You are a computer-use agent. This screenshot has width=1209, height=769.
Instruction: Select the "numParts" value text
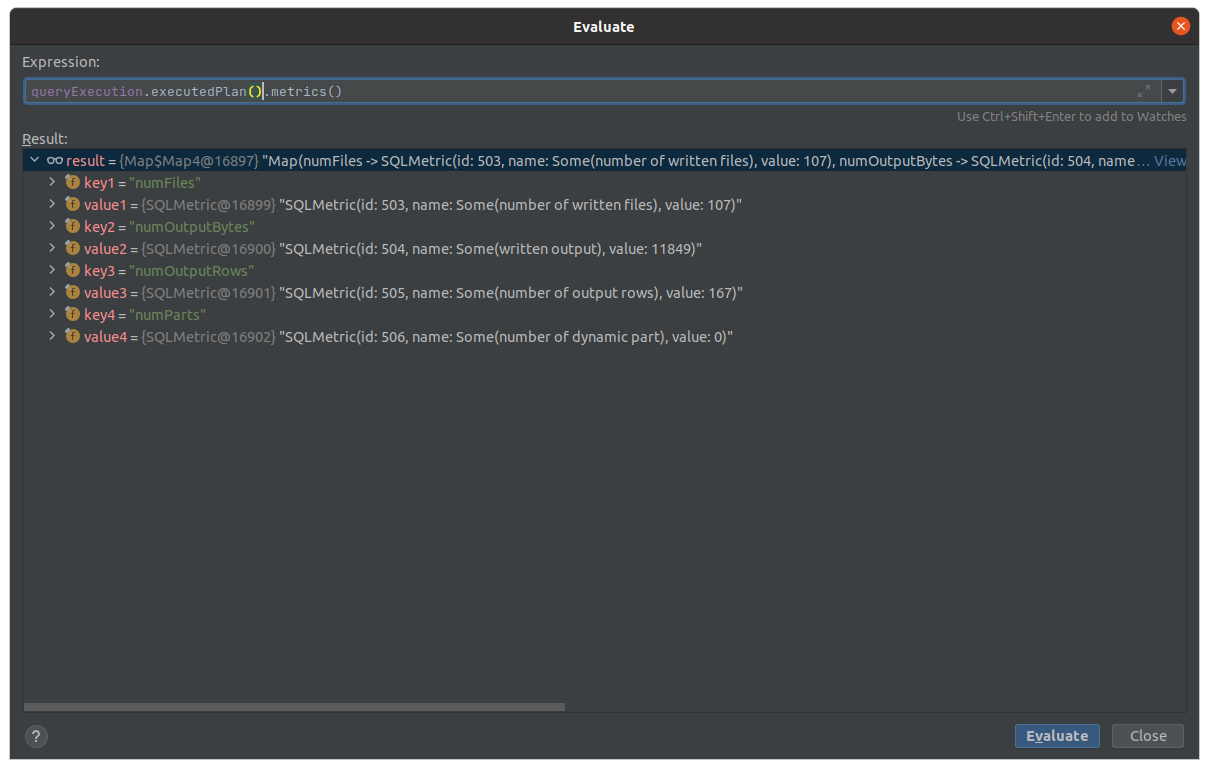(168, 315)
